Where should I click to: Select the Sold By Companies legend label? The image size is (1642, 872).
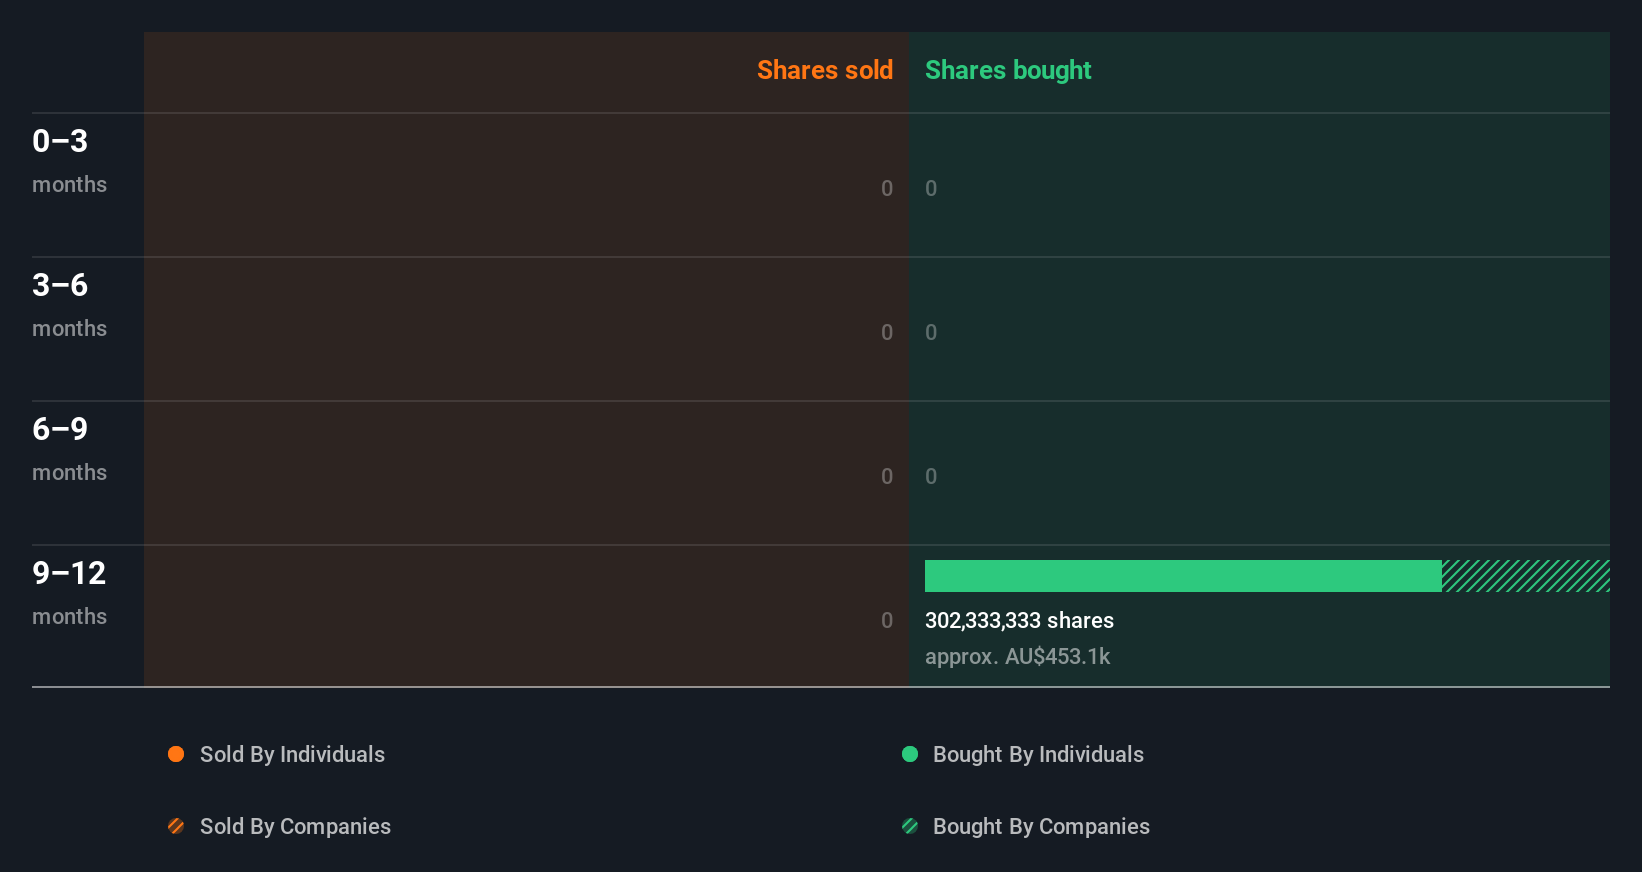295,826
